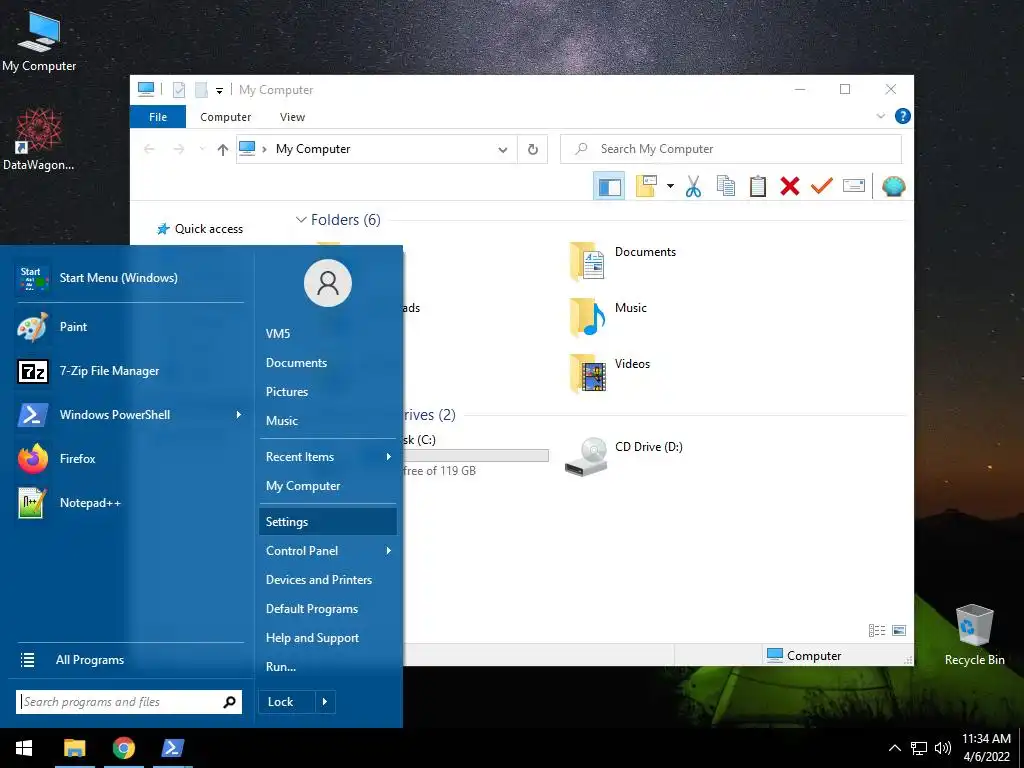Click the Search My Computer field
1024x768 pixels.
[x=731, y=149]
